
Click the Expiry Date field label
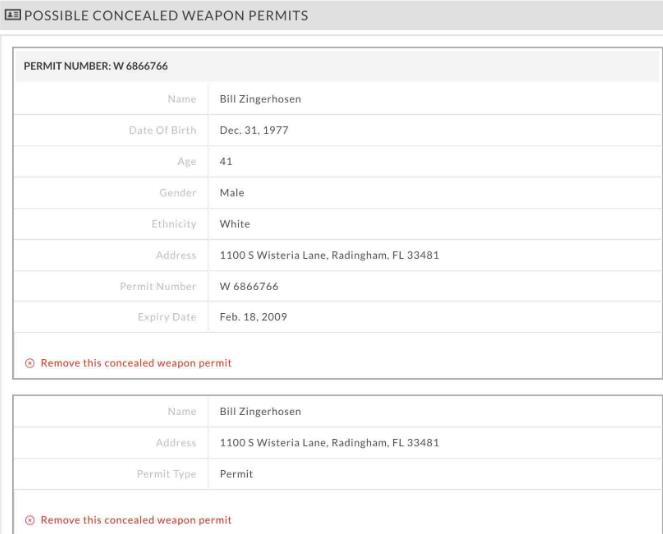pyautogui.click(x=167, y=317)
